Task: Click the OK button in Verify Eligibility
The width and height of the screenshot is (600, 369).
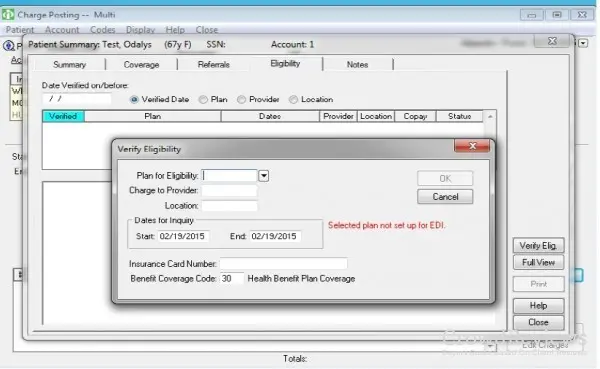Action: click(445, 178)
